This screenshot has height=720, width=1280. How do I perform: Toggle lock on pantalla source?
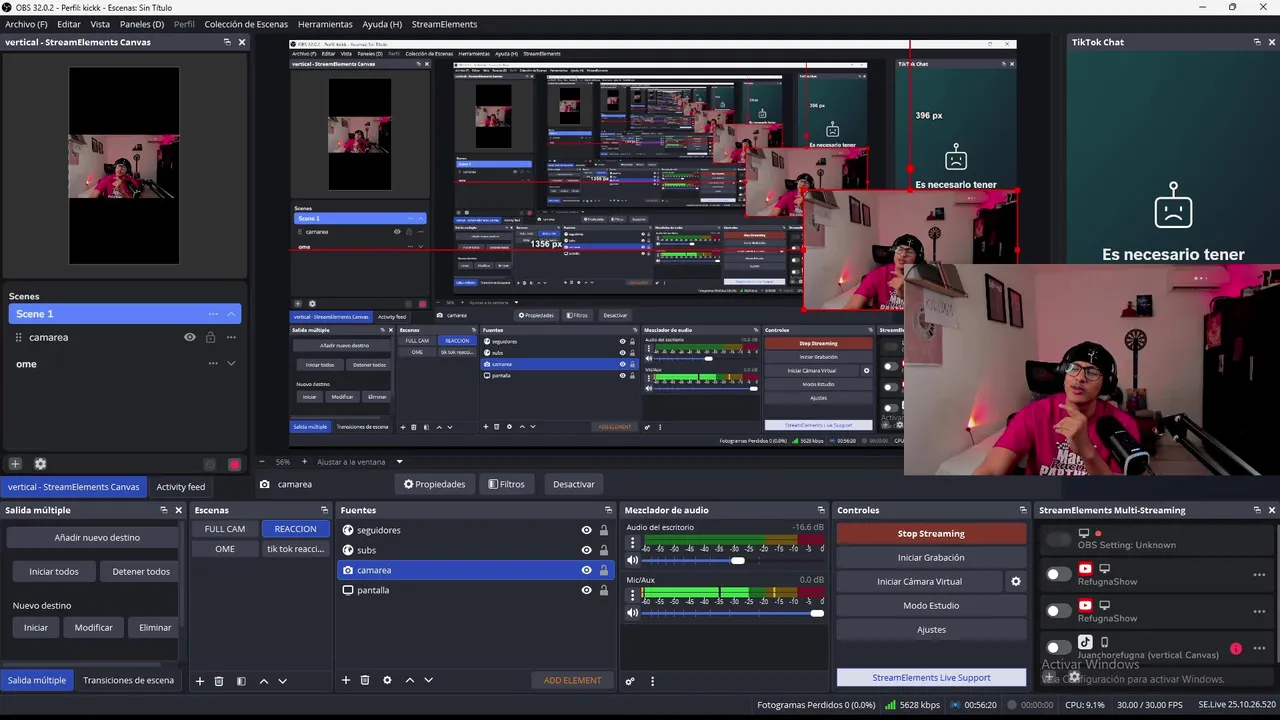pyautogui.click(x=604, y=590)
